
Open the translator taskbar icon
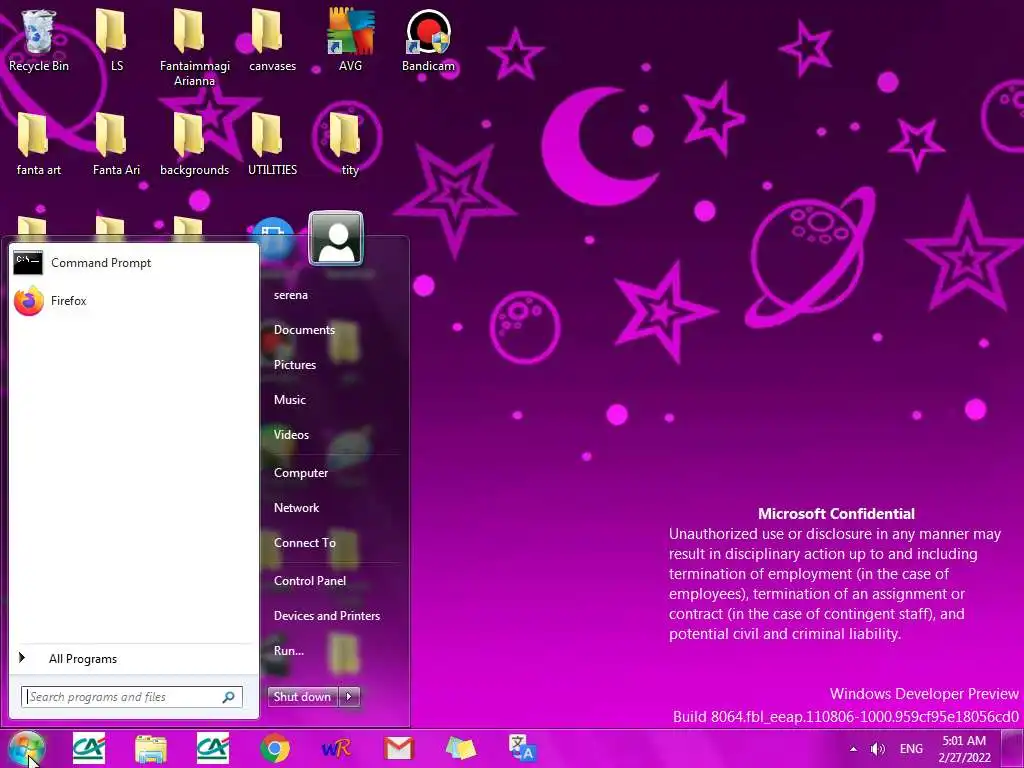coord(522,749)
